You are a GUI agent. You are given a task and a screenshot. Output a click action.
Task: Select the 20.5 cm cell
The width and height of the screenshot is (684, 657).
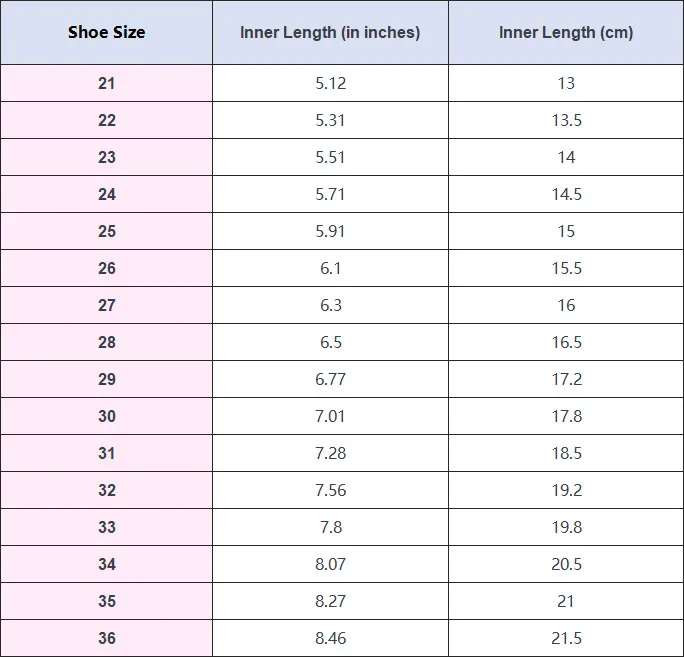566,564
